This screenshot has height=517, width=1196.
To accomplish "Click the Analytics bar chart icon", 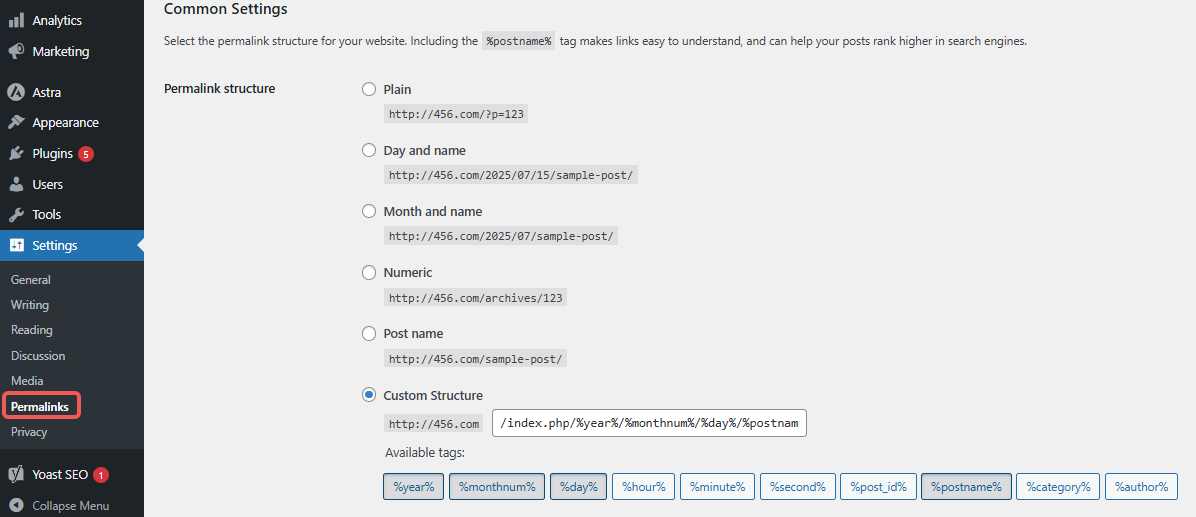I will coord(16,20).
